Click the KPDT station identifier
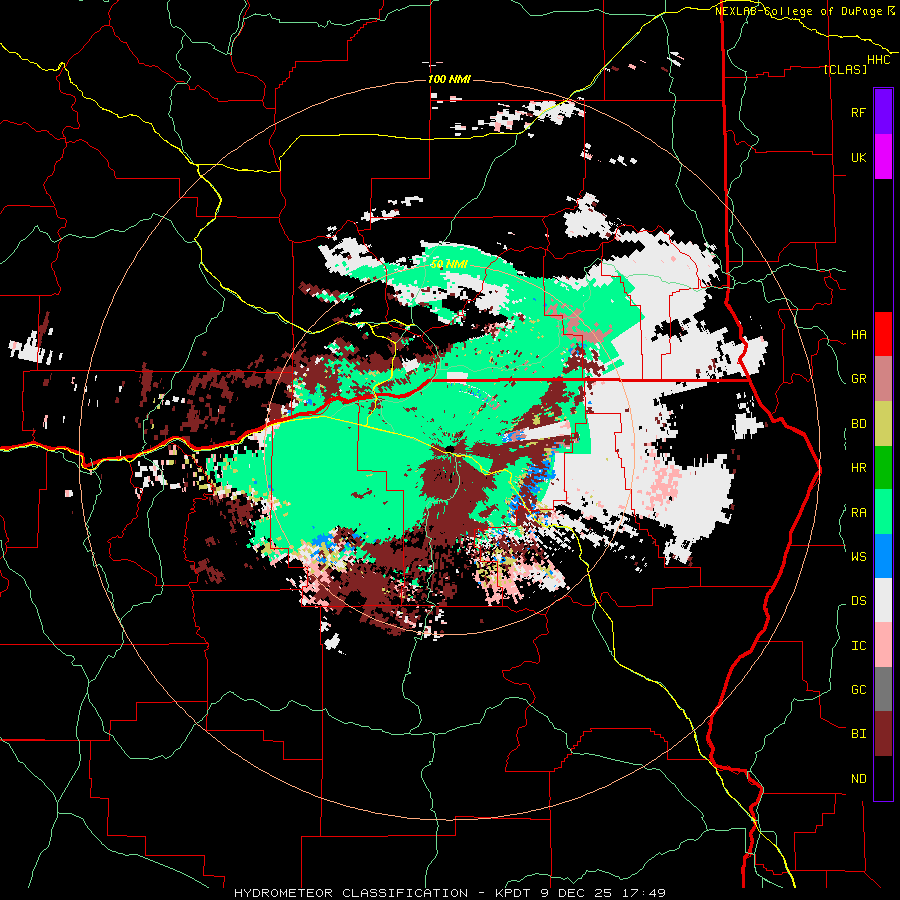 (x=514, y=893)
